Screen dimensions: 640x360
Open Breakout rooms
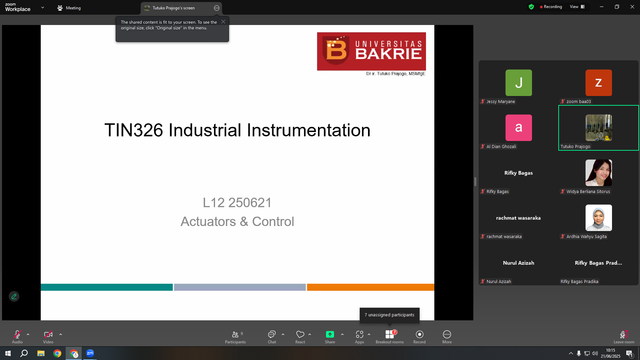(389, 336)
